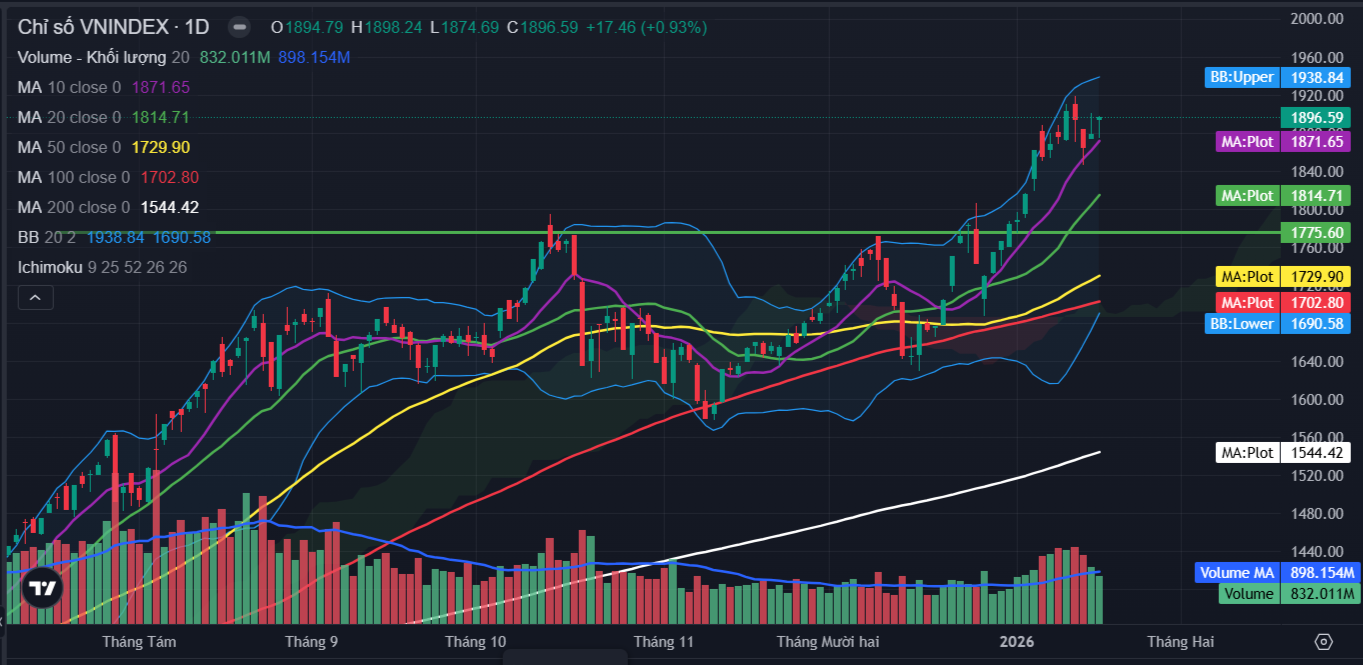
Task: Click the BB:Upper price label
Action: (x=1243, y=77)
